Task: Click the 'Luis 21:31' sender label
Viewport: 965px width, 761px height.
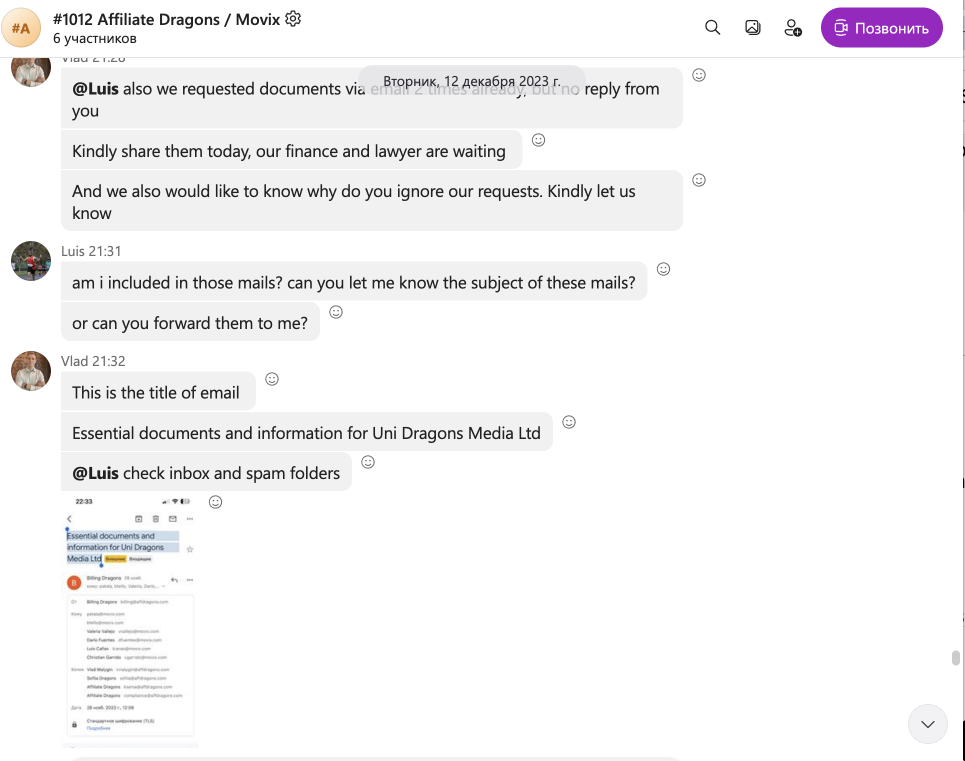Action: tap(91, 251)
